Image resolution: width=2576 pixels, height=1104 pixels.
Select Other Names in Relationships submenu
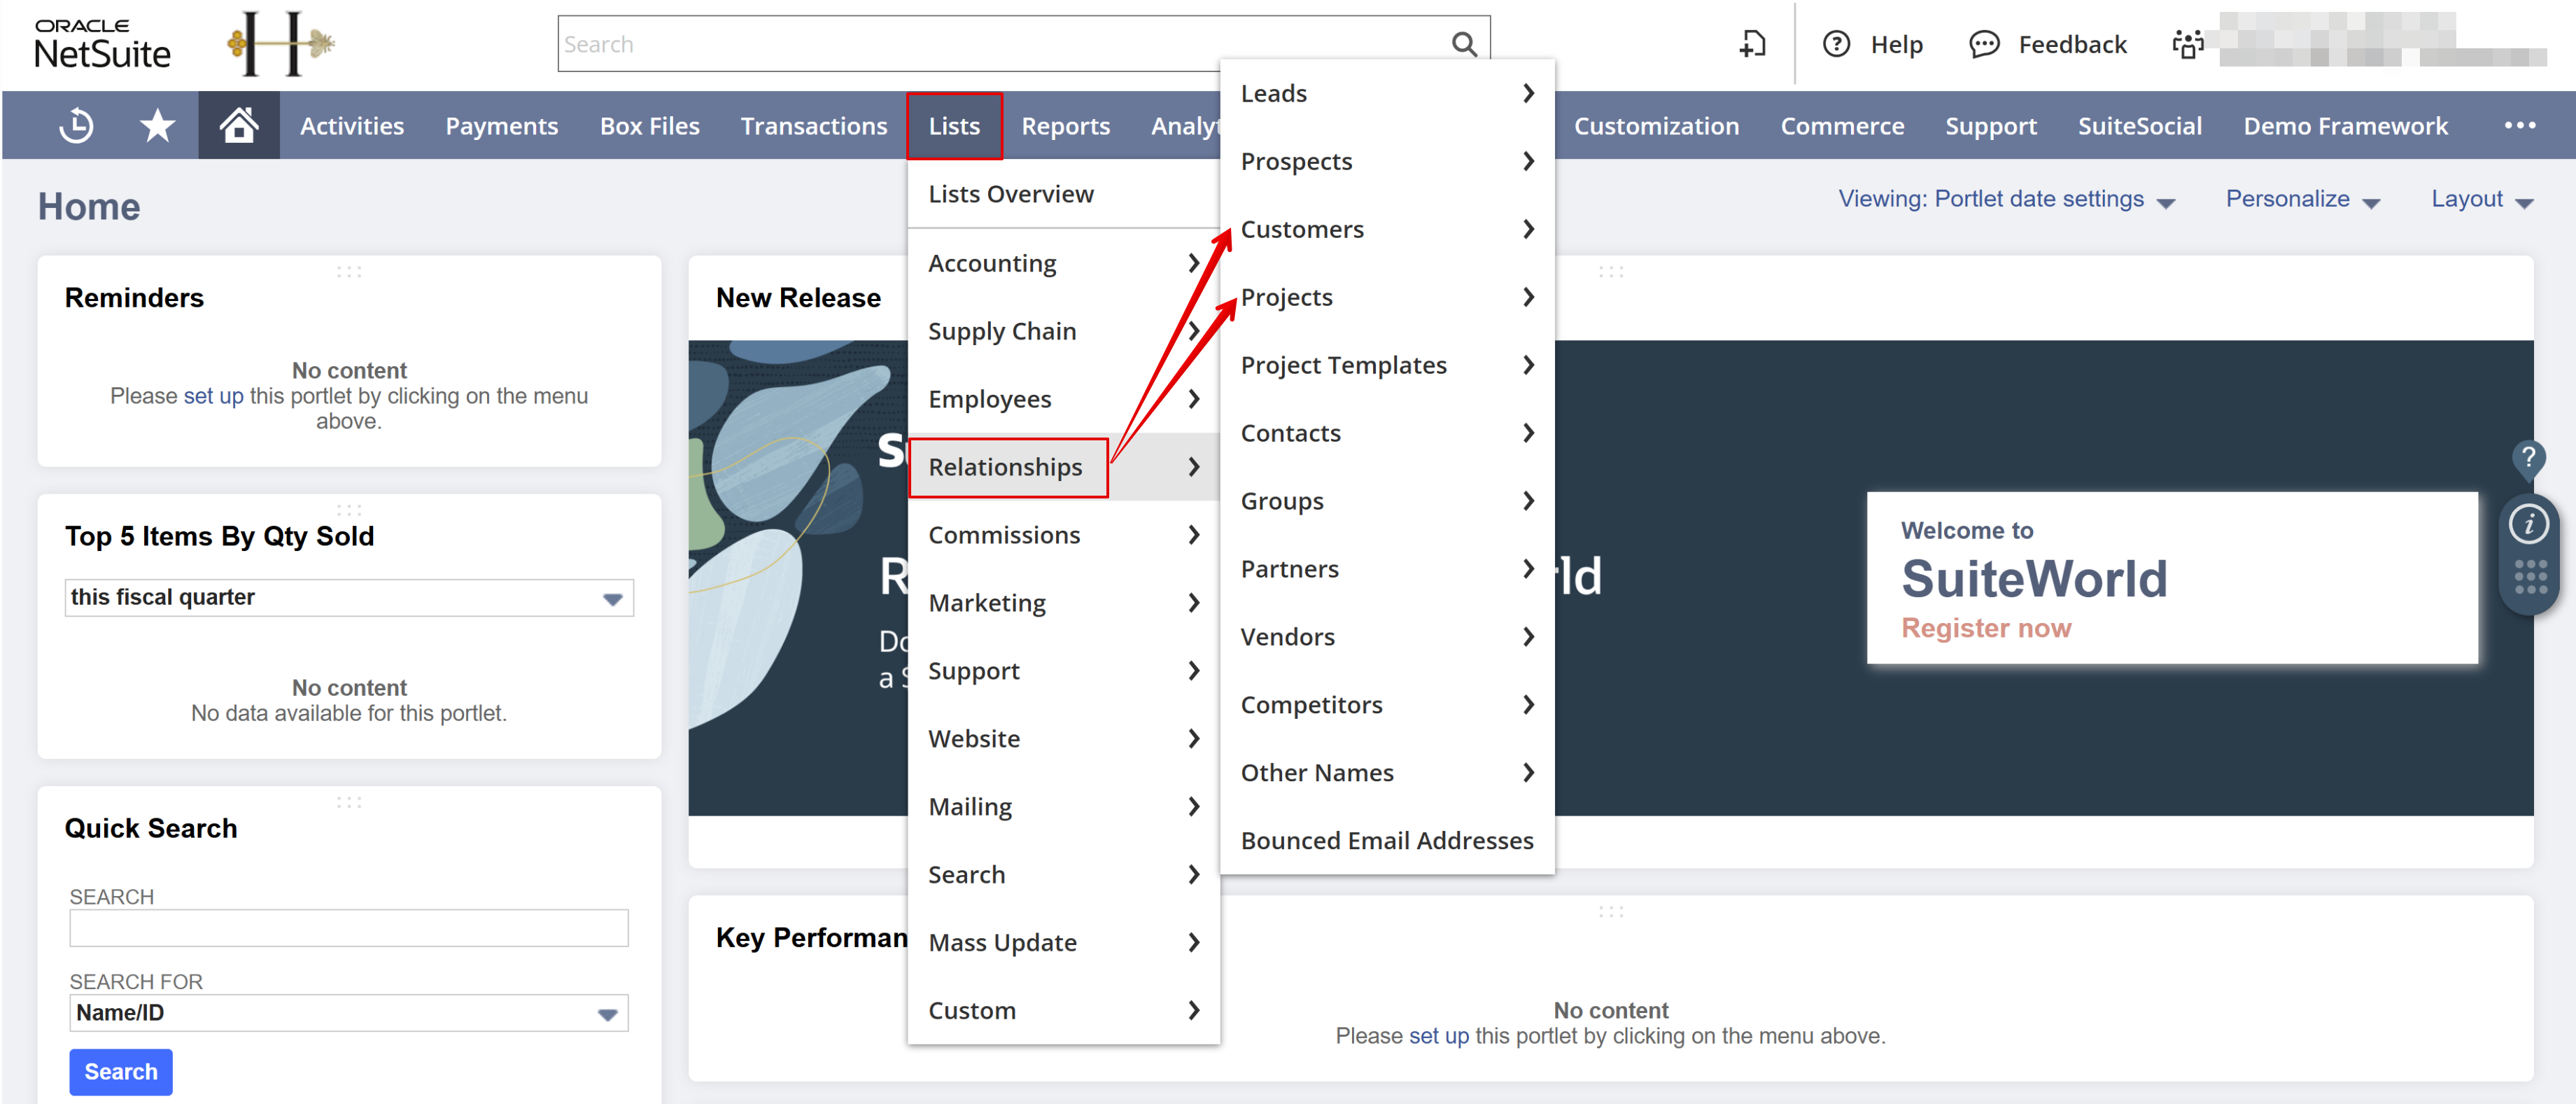coord(1386,773)
